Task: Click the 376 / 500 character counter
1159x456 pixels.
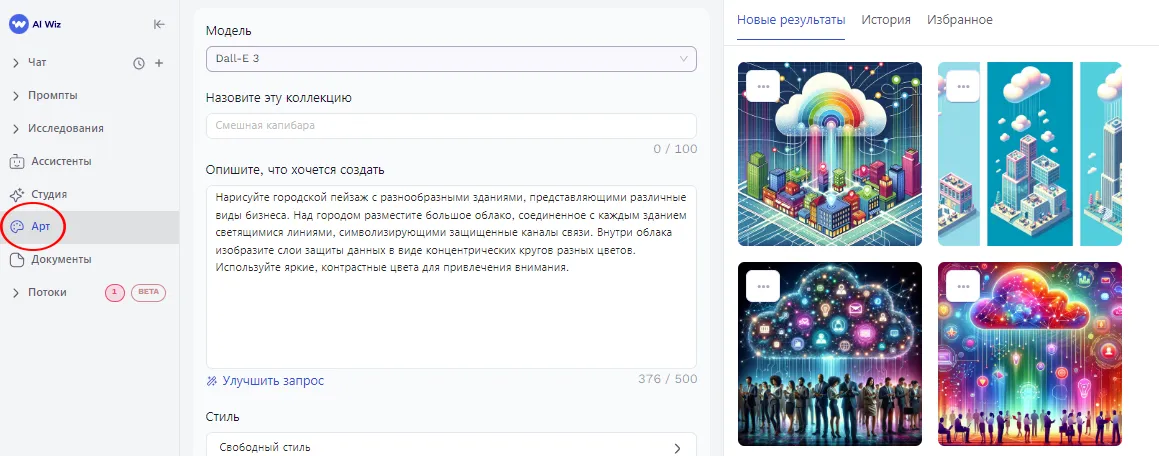Action: pyautogui.click(x=667, y=379)
